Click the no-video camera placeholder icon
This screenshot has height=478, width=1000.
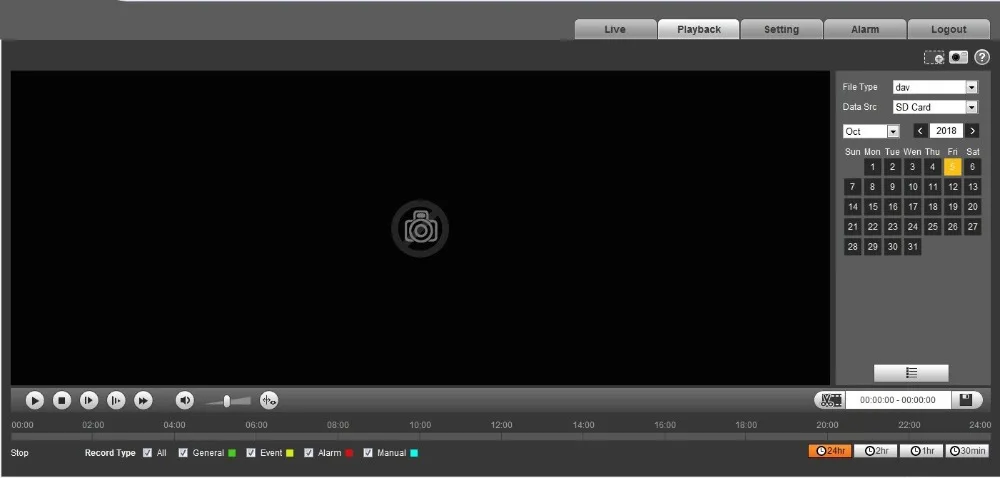pyautogui.click(x=420, y=229)
